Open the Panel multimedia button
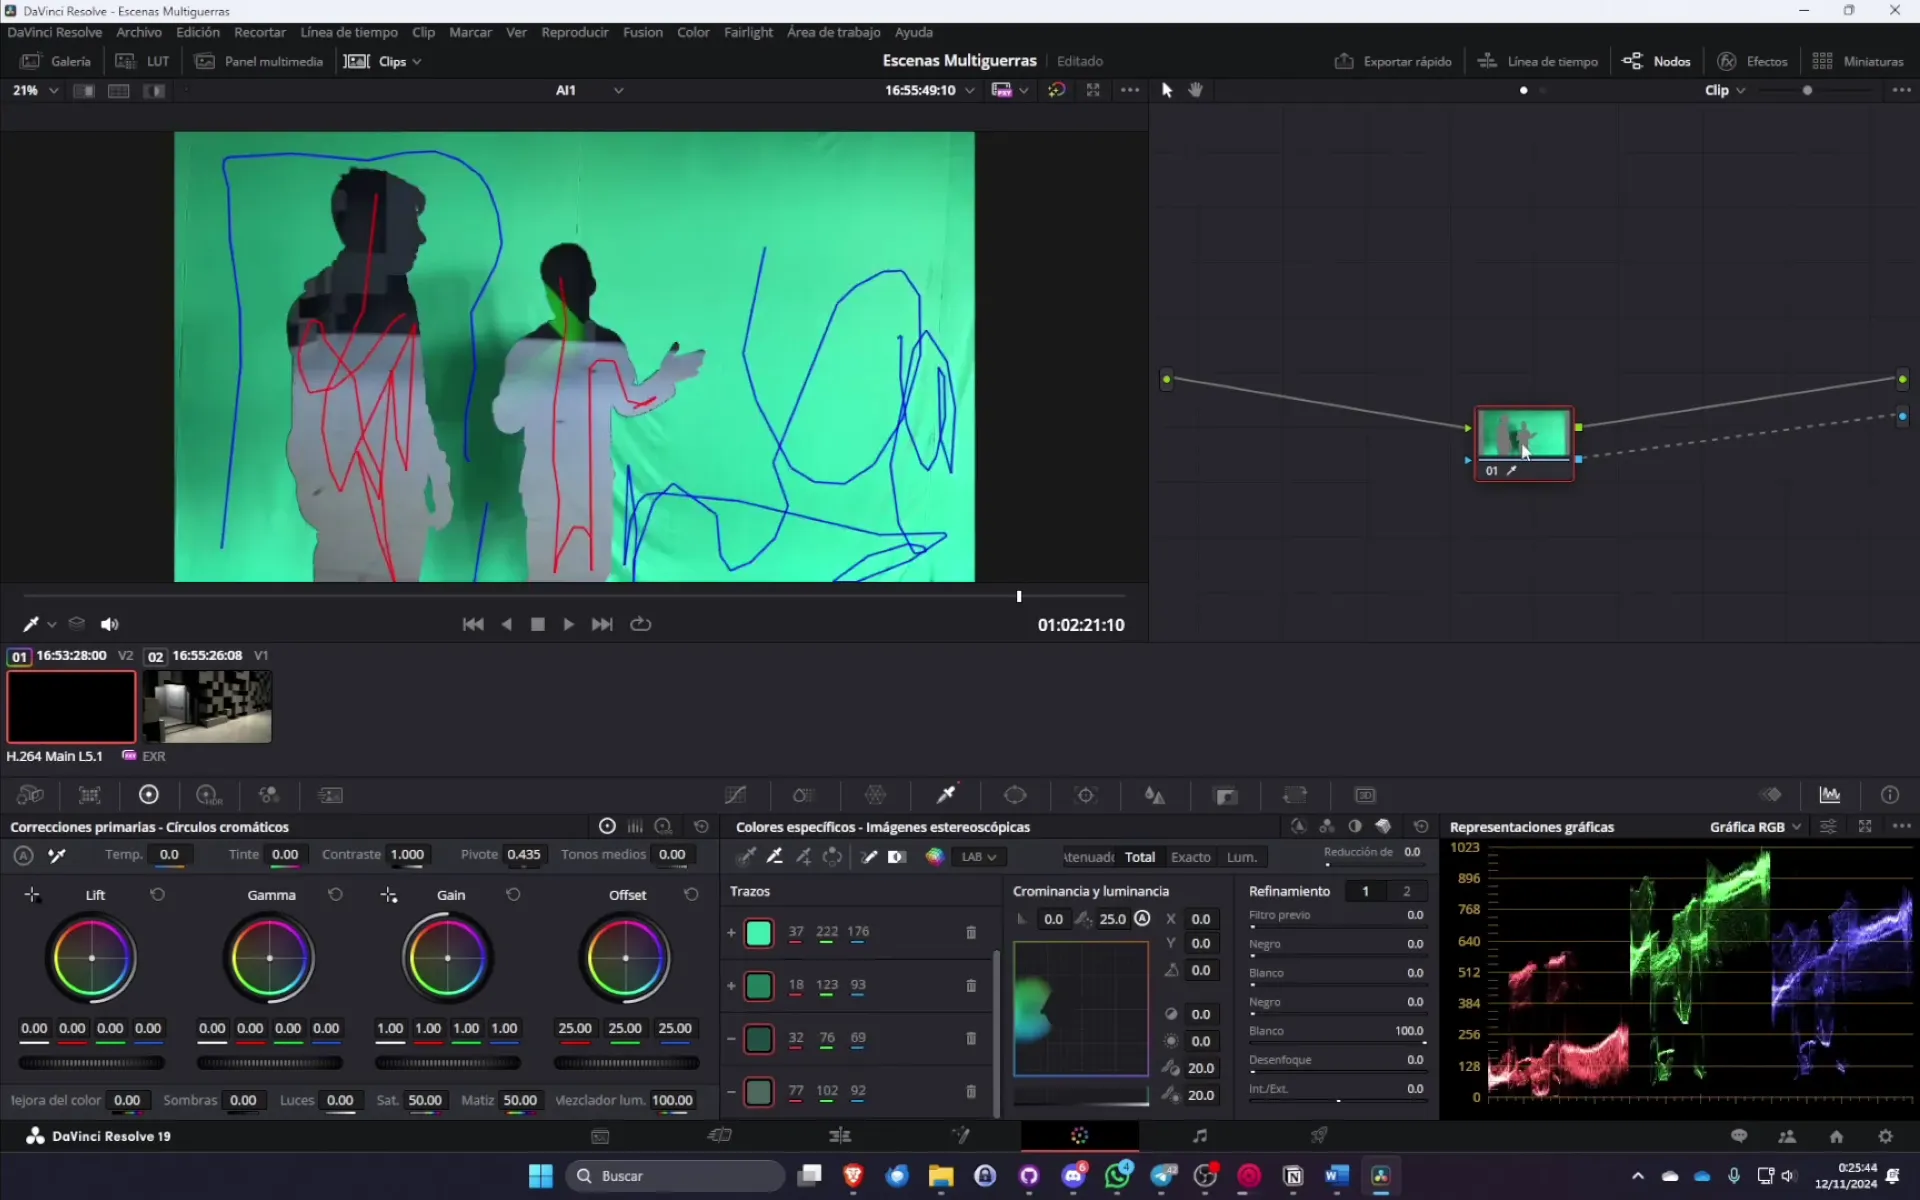Viewport: 1920px width, 1200px height. pyautogui.click(x=259, y=61)
